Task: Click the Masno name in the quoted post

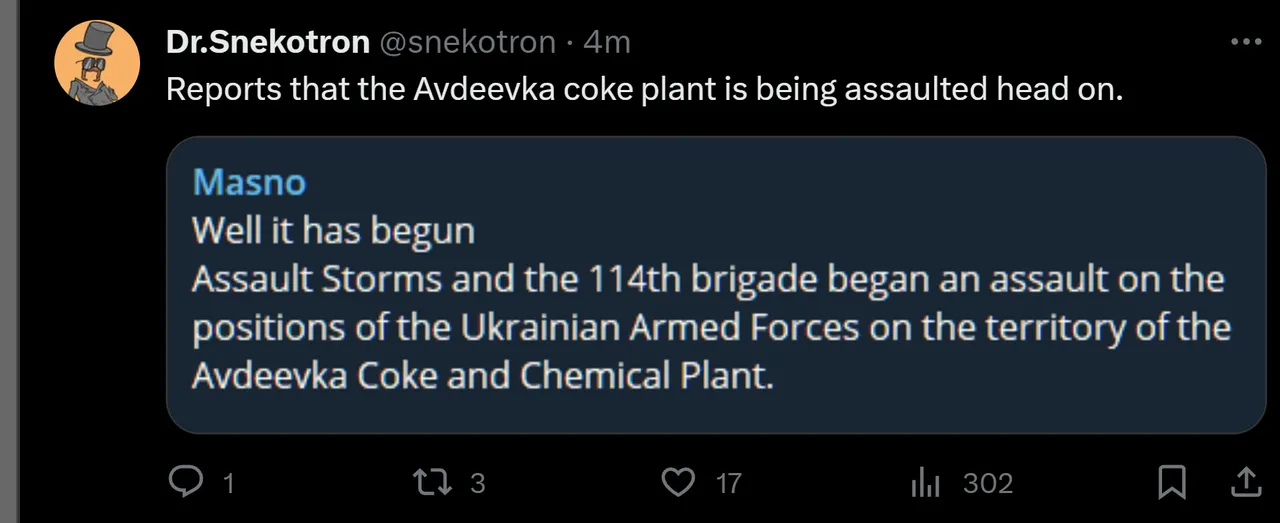Action: pos(249,182)
